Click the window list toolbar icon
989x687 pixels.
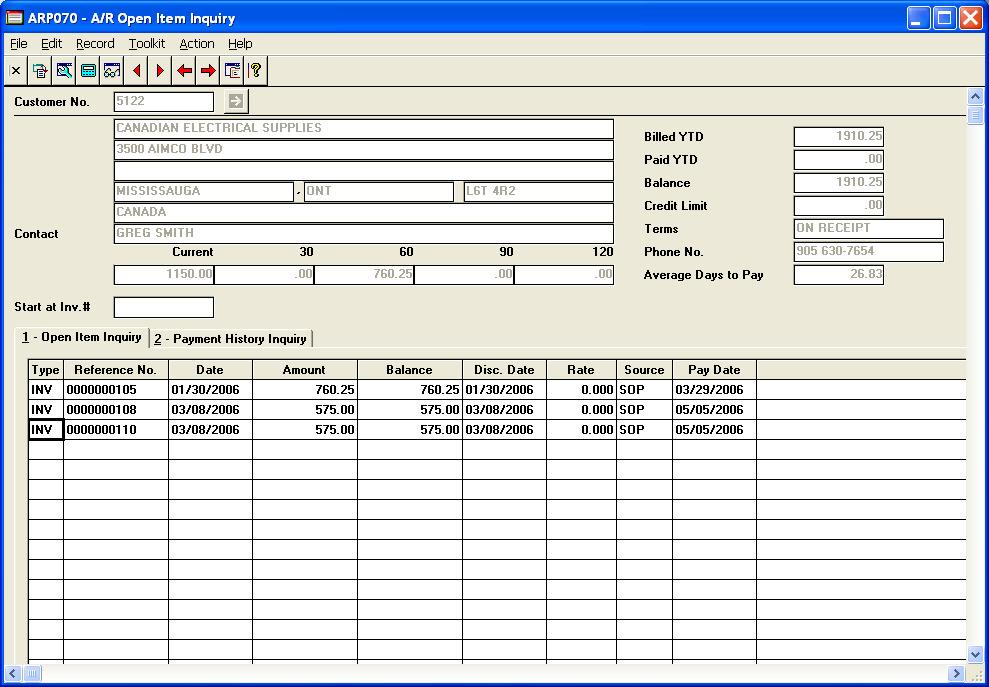tap(232, 71)
